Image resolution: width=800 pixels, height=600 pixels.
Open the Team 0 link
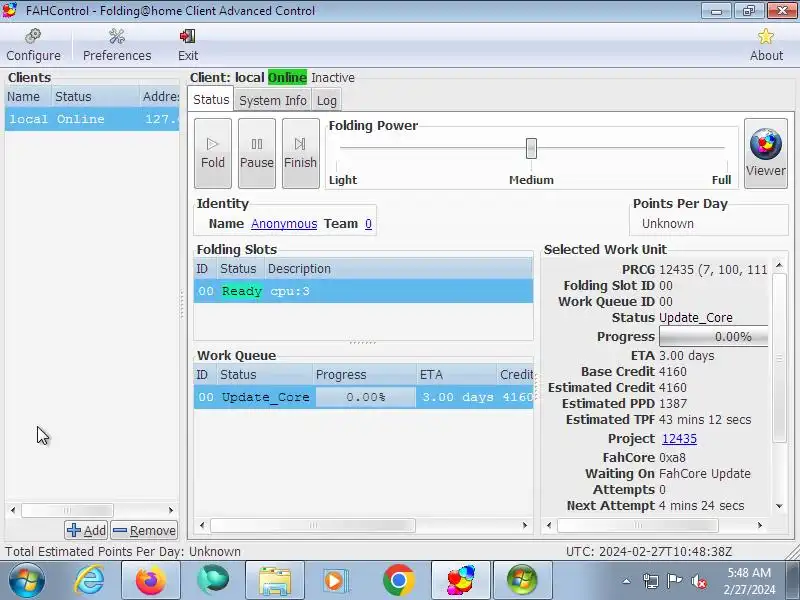click(368, 223)
